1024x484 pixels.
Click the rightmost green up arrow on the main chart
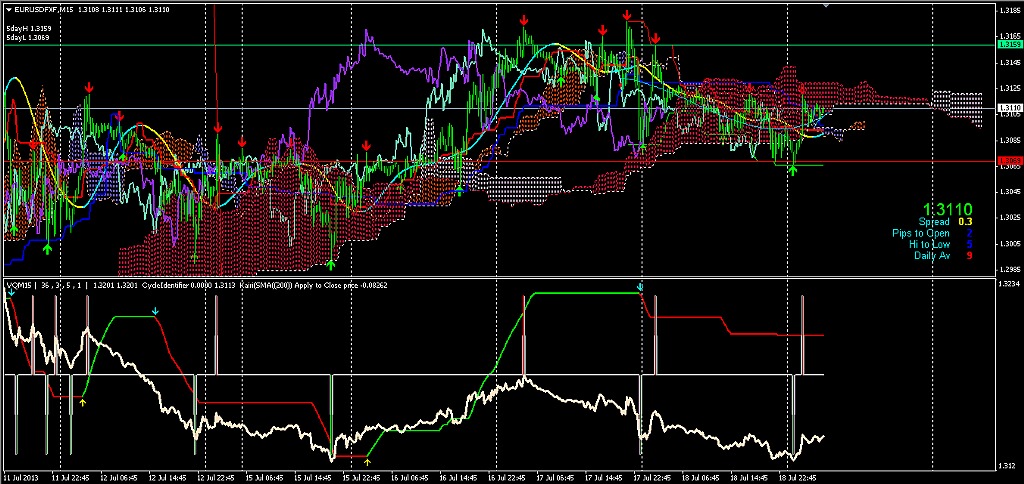coord(793,170)
